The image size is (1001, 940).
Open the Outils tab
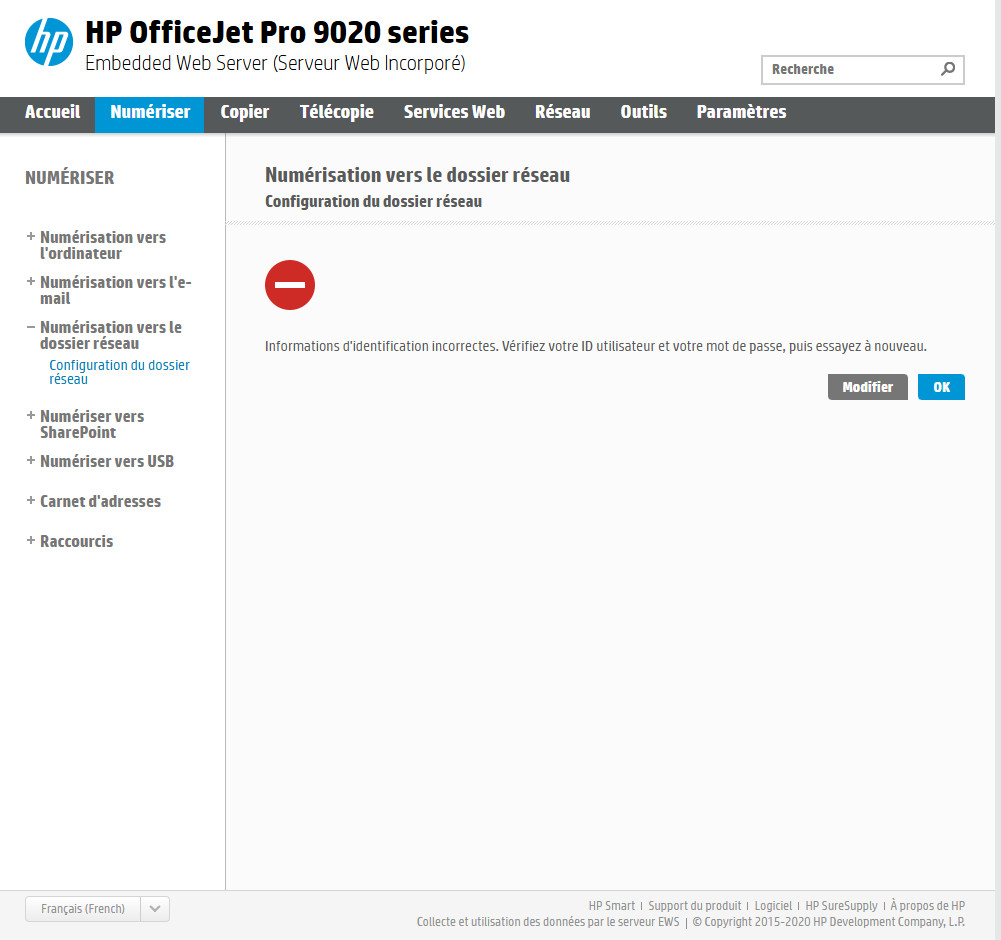click(x=644, y=112)
